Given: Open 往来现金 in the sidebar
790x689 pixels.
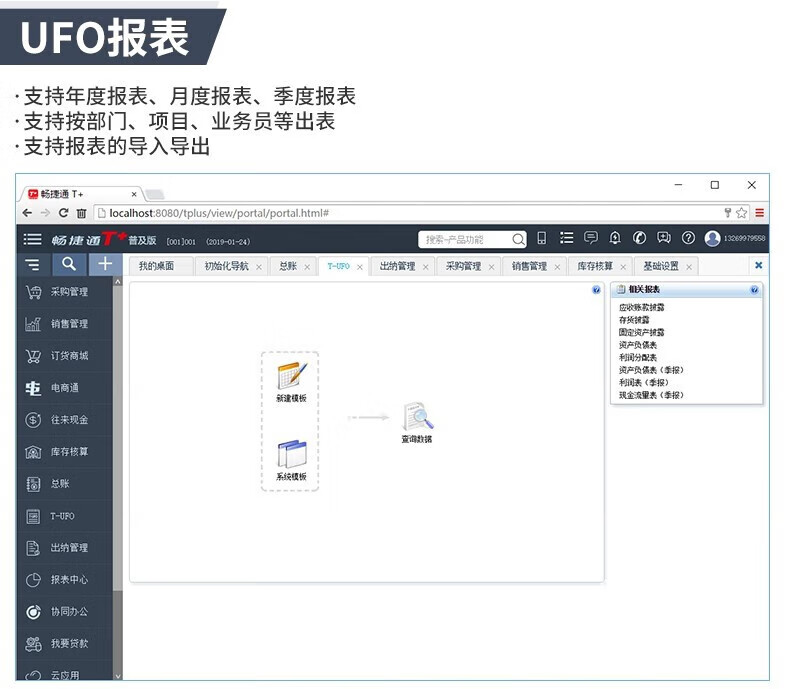Looking at the screenshot, I should (x=64, y=420).
